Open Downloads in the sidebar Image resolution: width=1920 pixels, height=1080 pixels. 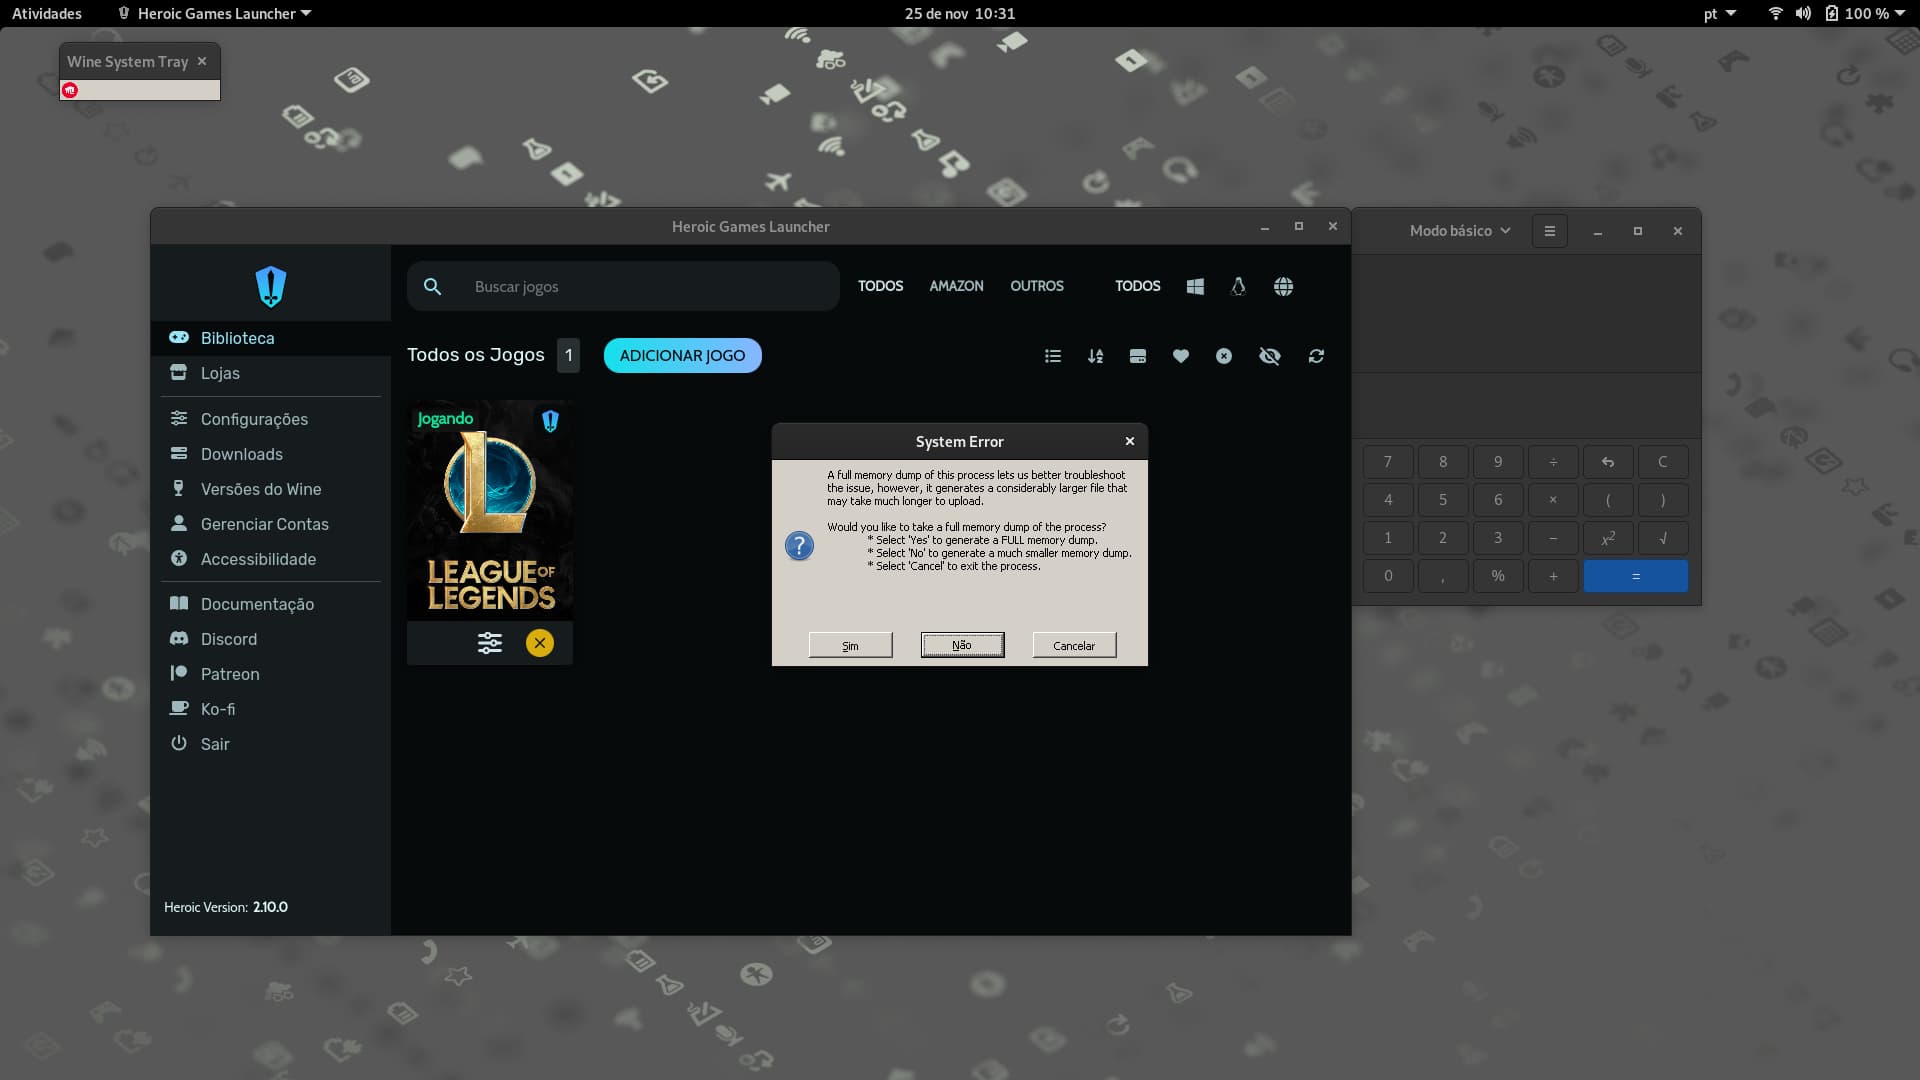[271, 454]
